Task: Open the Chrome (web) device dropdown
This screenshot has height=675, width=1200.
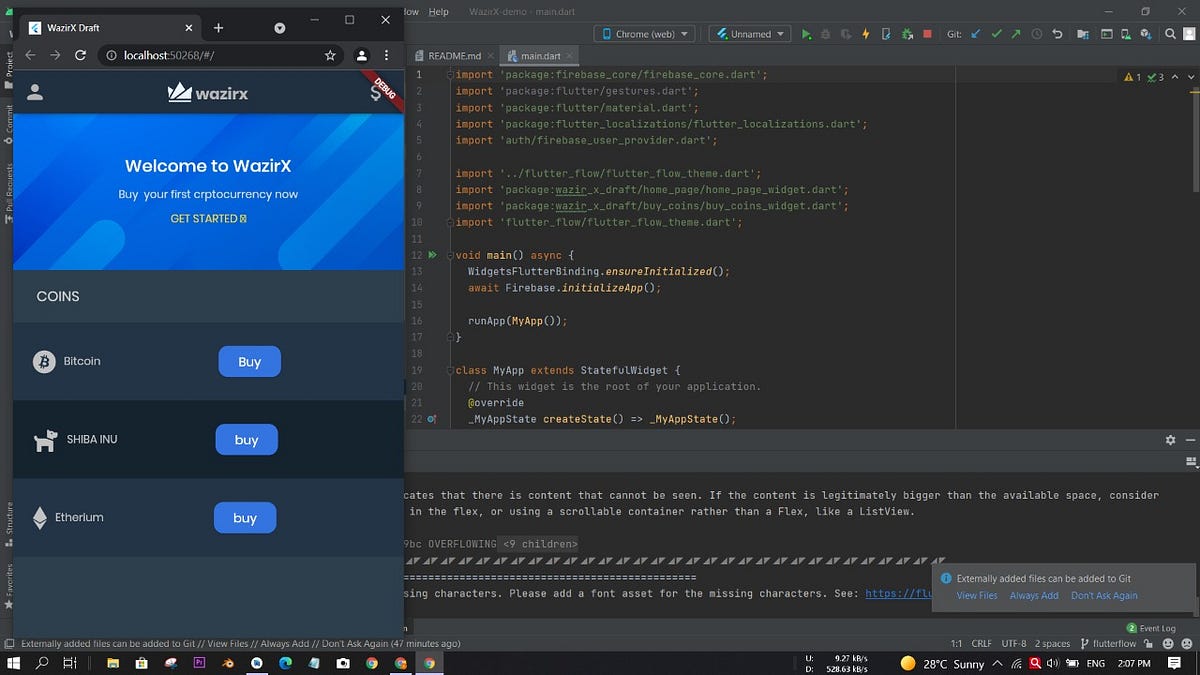Action: (x=644, y=33)
